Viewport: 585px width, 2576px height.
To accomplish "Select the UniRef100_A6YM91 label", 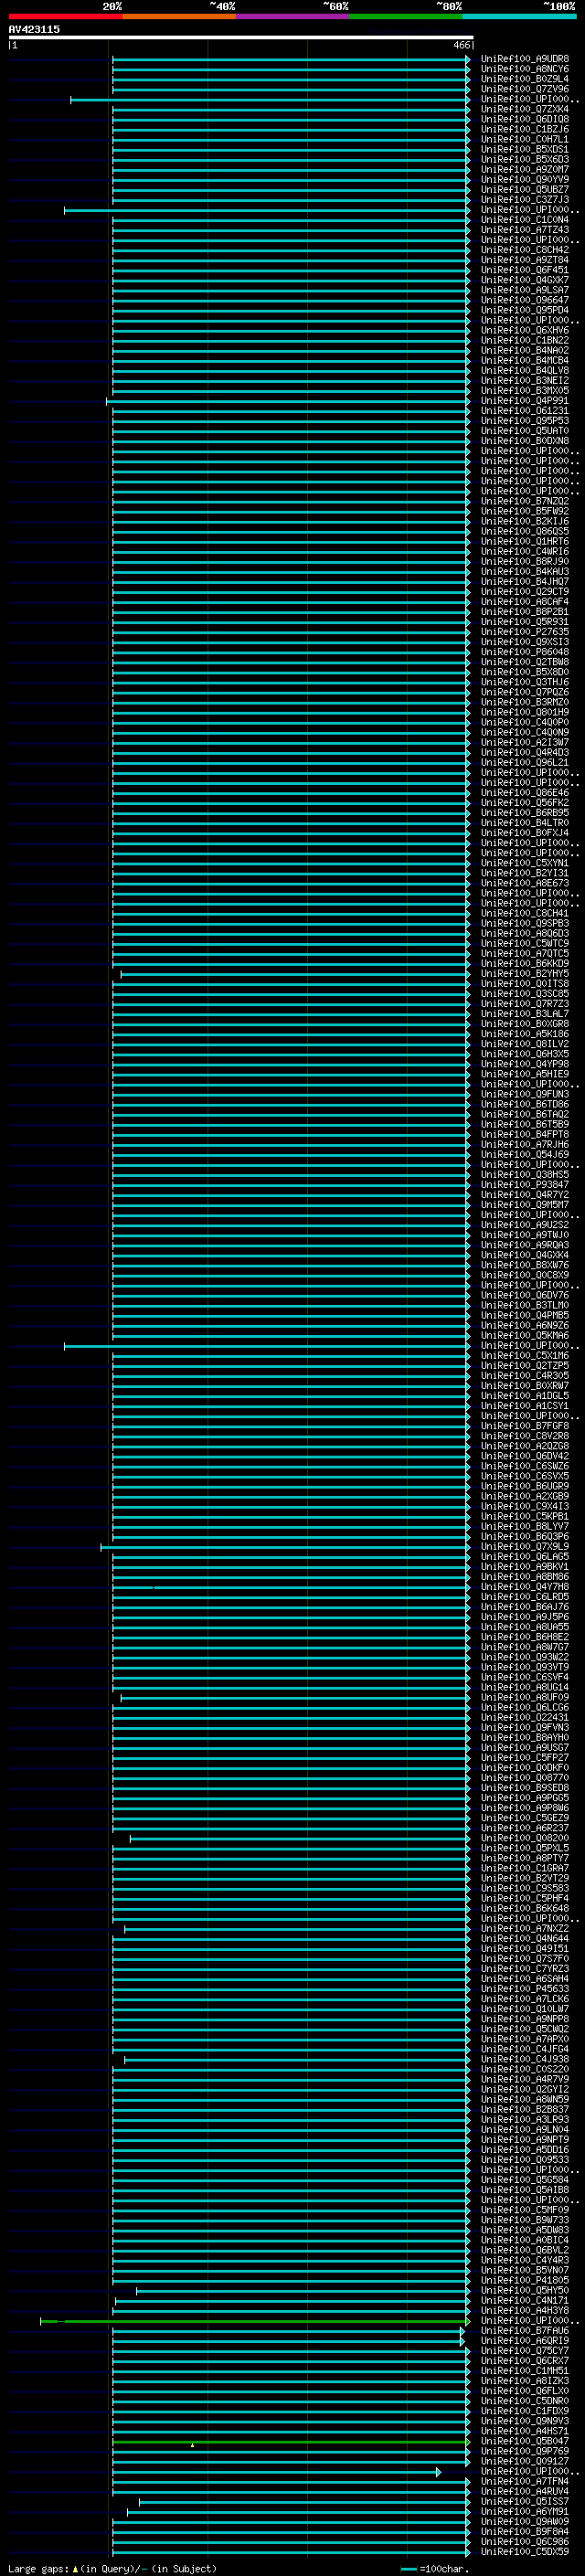I will point(524,2512).
